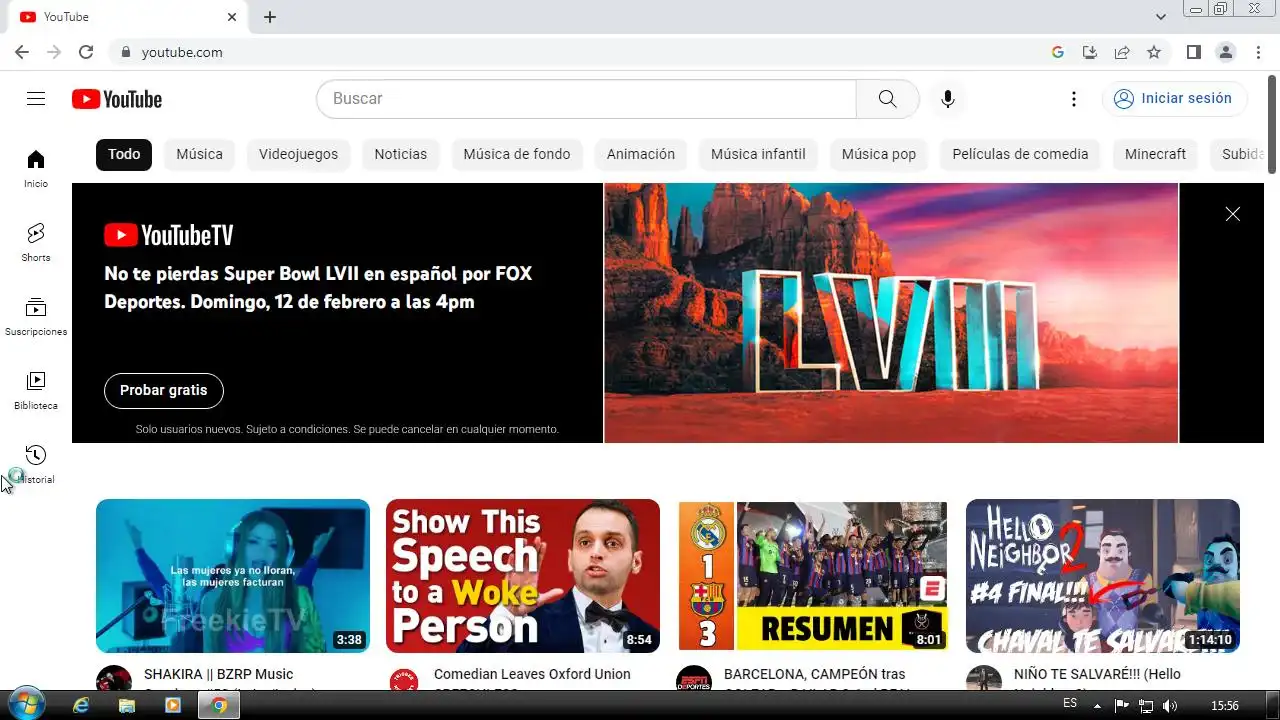Click the Iniciar sesión button
The image size is (1280, 720).
pos(1175,99)
